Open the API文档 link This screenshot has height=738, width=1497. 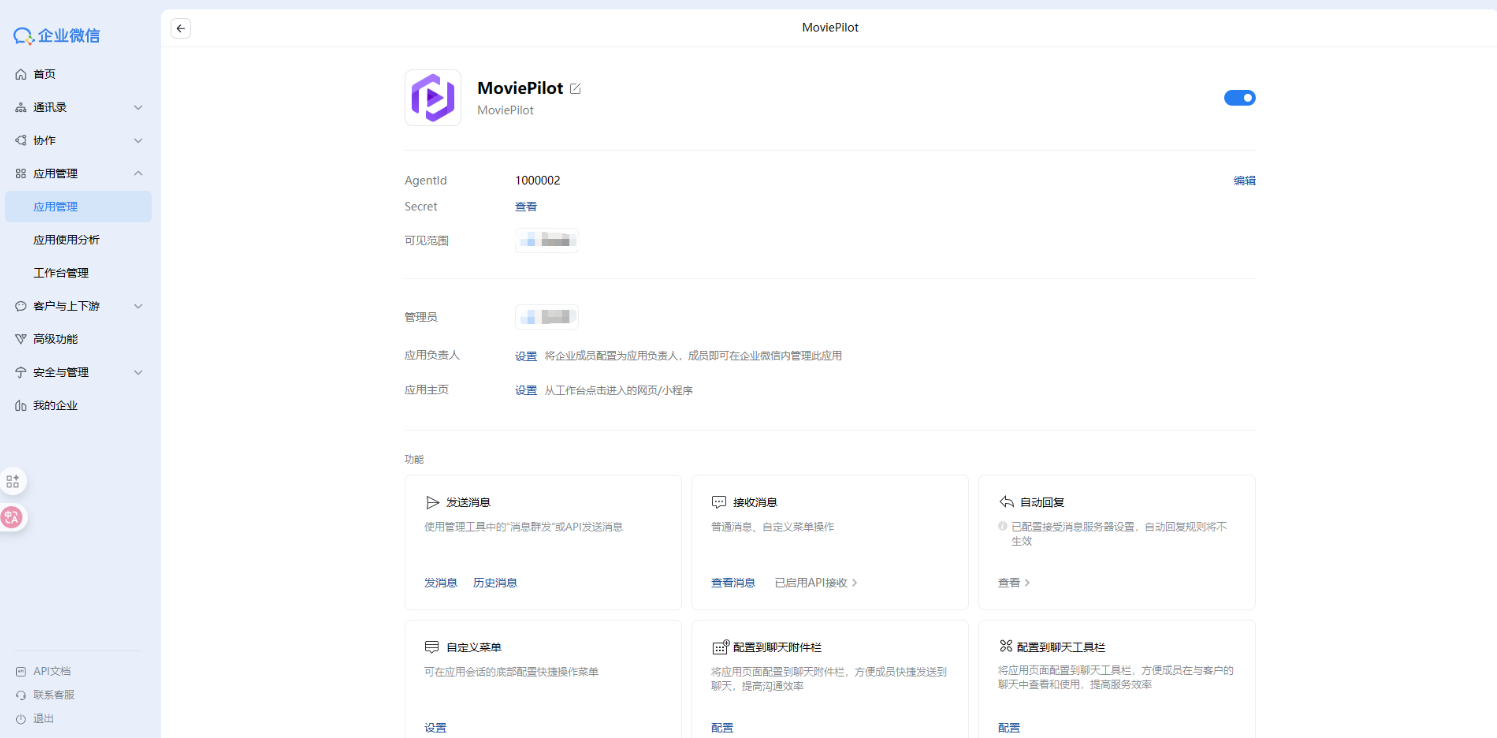52,671
